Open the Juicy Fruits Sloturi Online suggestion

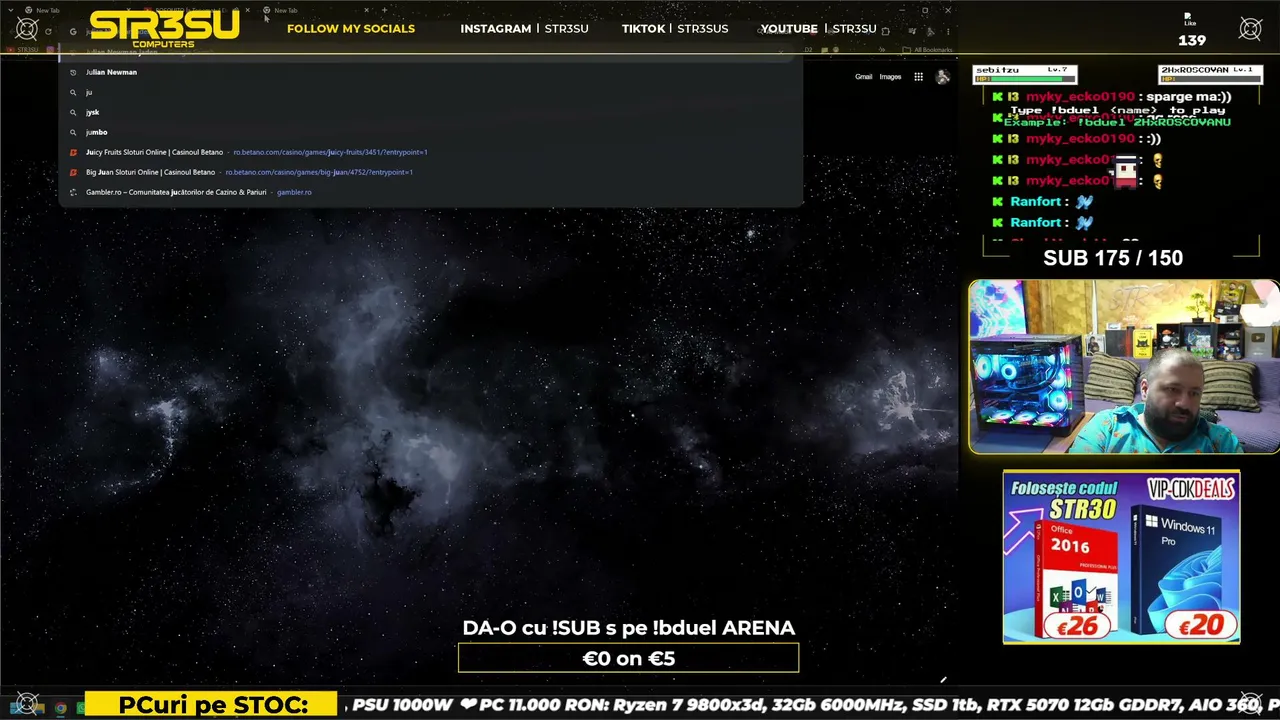point(430,152)
